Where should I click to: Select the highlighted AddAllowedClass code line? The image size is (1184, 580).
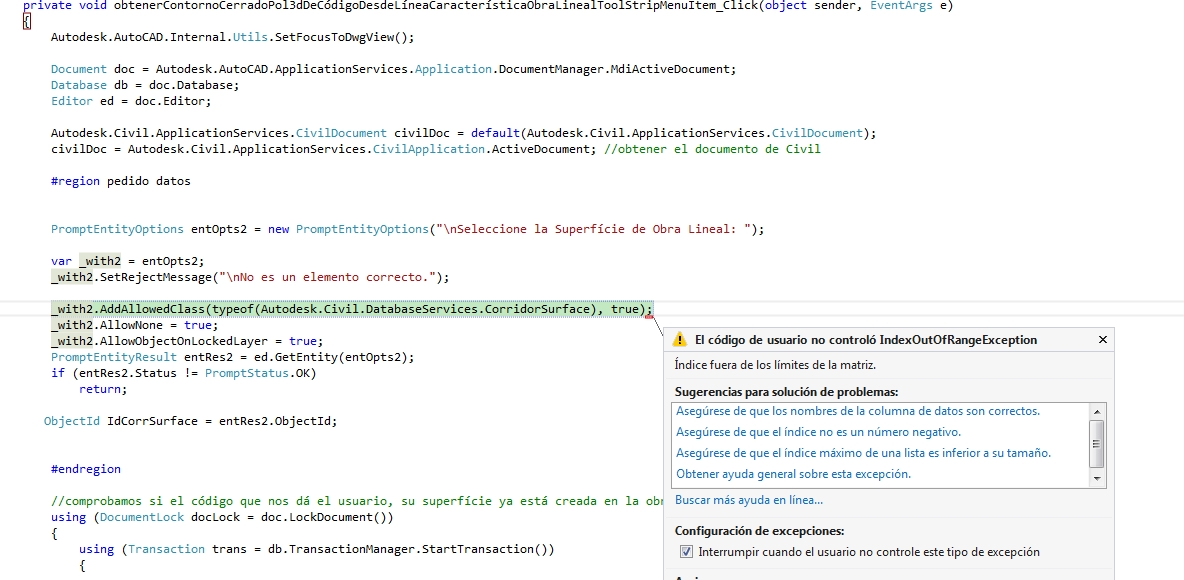click(350, 309)
